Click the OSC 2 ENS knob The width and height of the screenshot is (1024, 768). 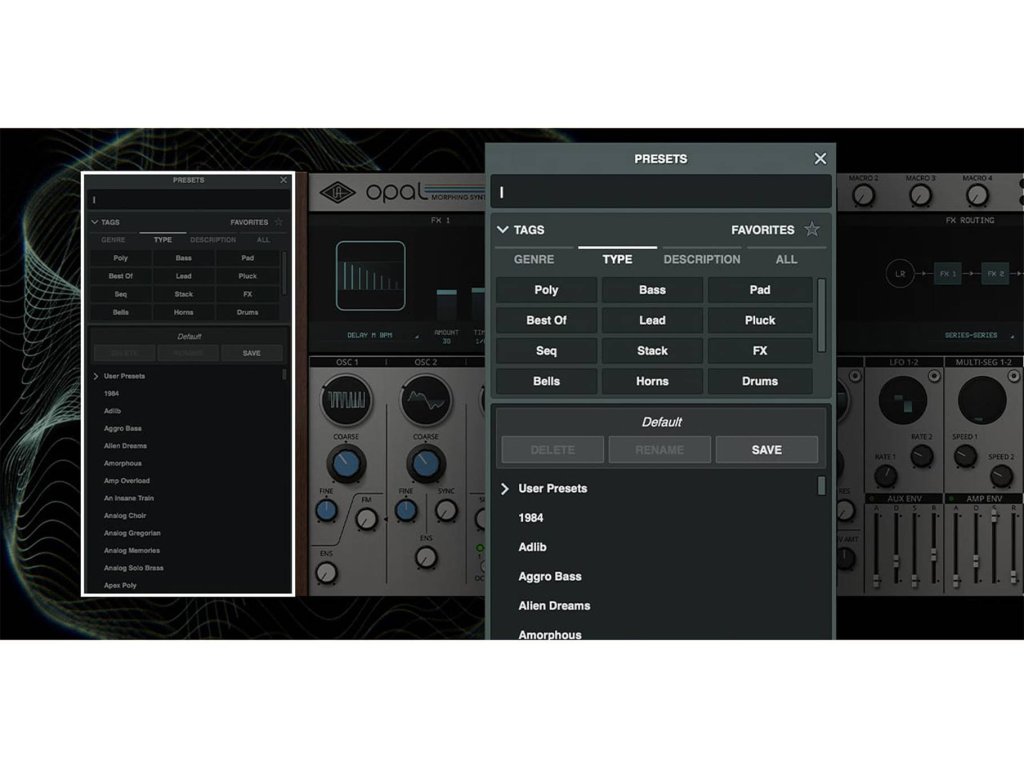pos(426,557)
